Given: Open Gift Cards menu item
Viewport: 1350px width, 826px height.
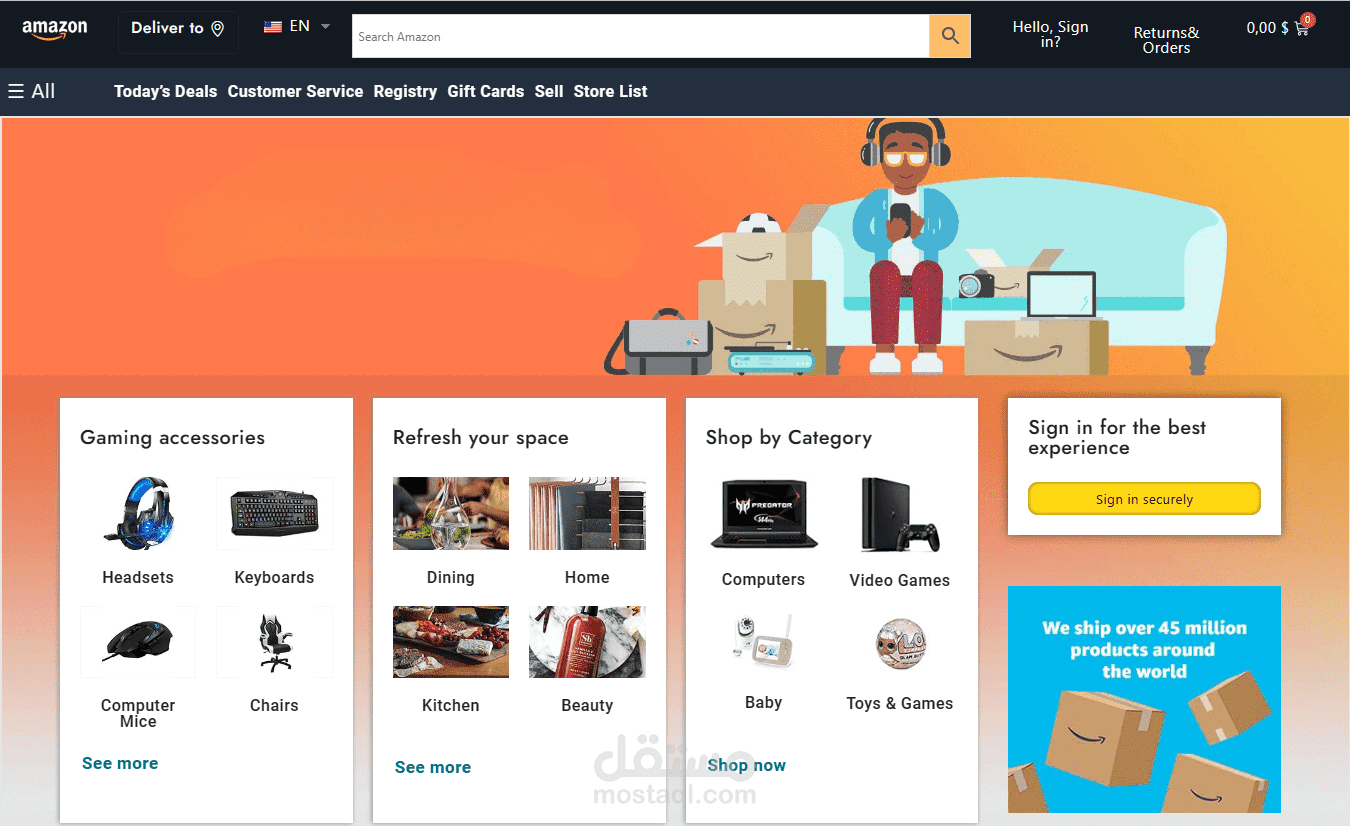Looking at the screenshot, I should 485,91.
